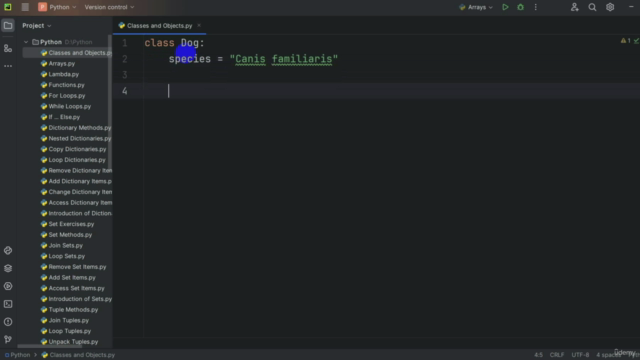Open Set Exercises.py file

(x=67, y=224)
